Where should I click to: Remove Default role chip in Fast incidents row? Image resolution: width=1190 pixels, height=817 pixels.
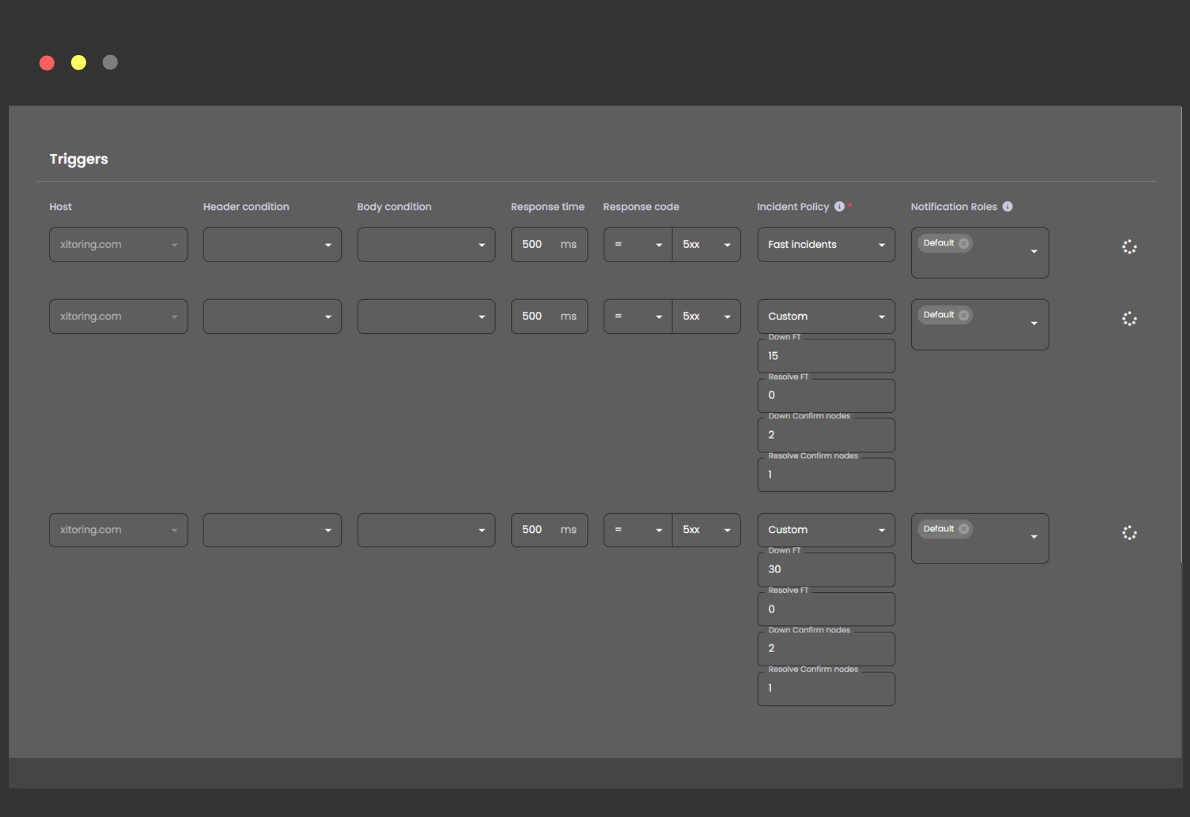[x=963, y=244]
